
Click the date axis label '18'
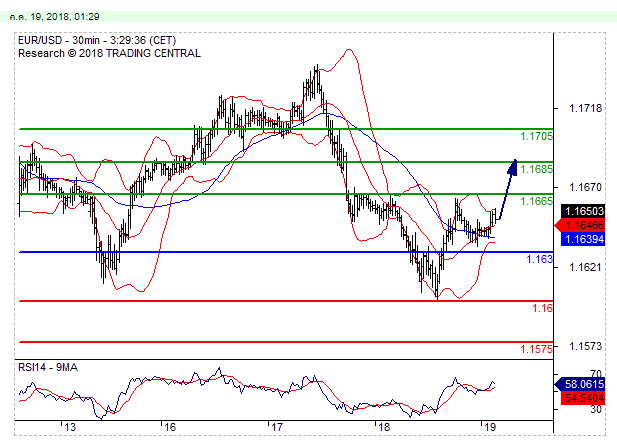pyautogui.click(x=384, y=427)
